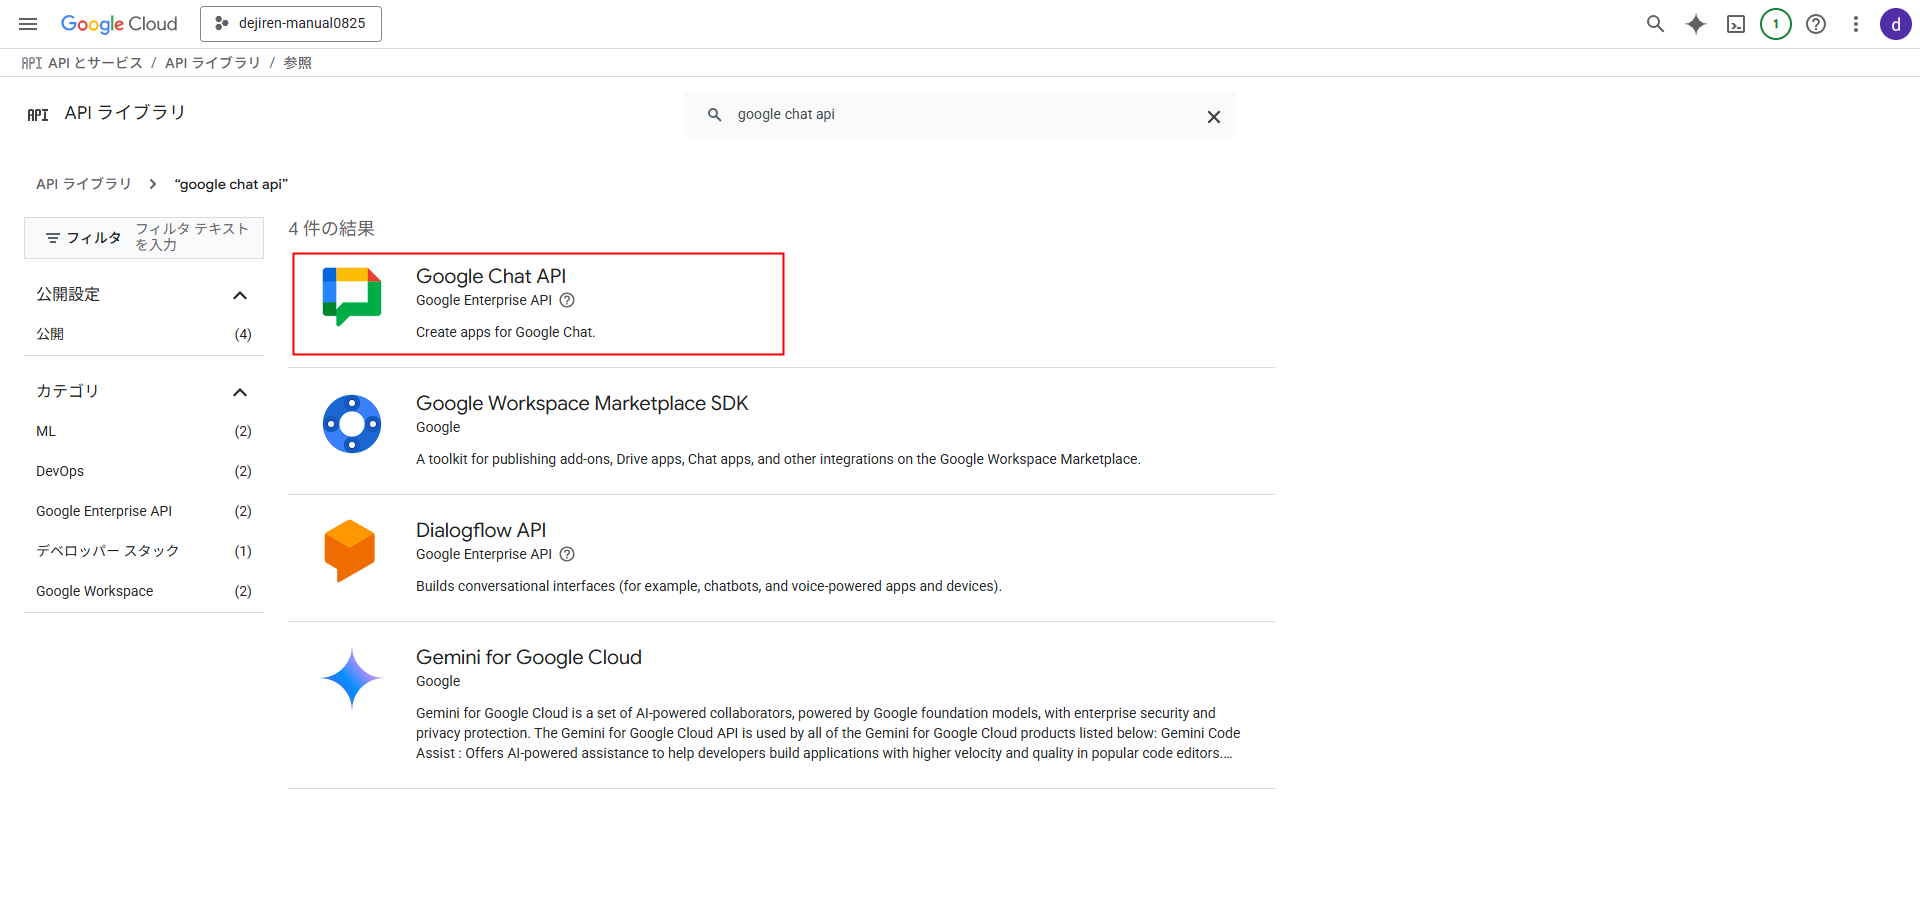
Task: Open the notifications badge showing 1
Action: click(1776, 24)
